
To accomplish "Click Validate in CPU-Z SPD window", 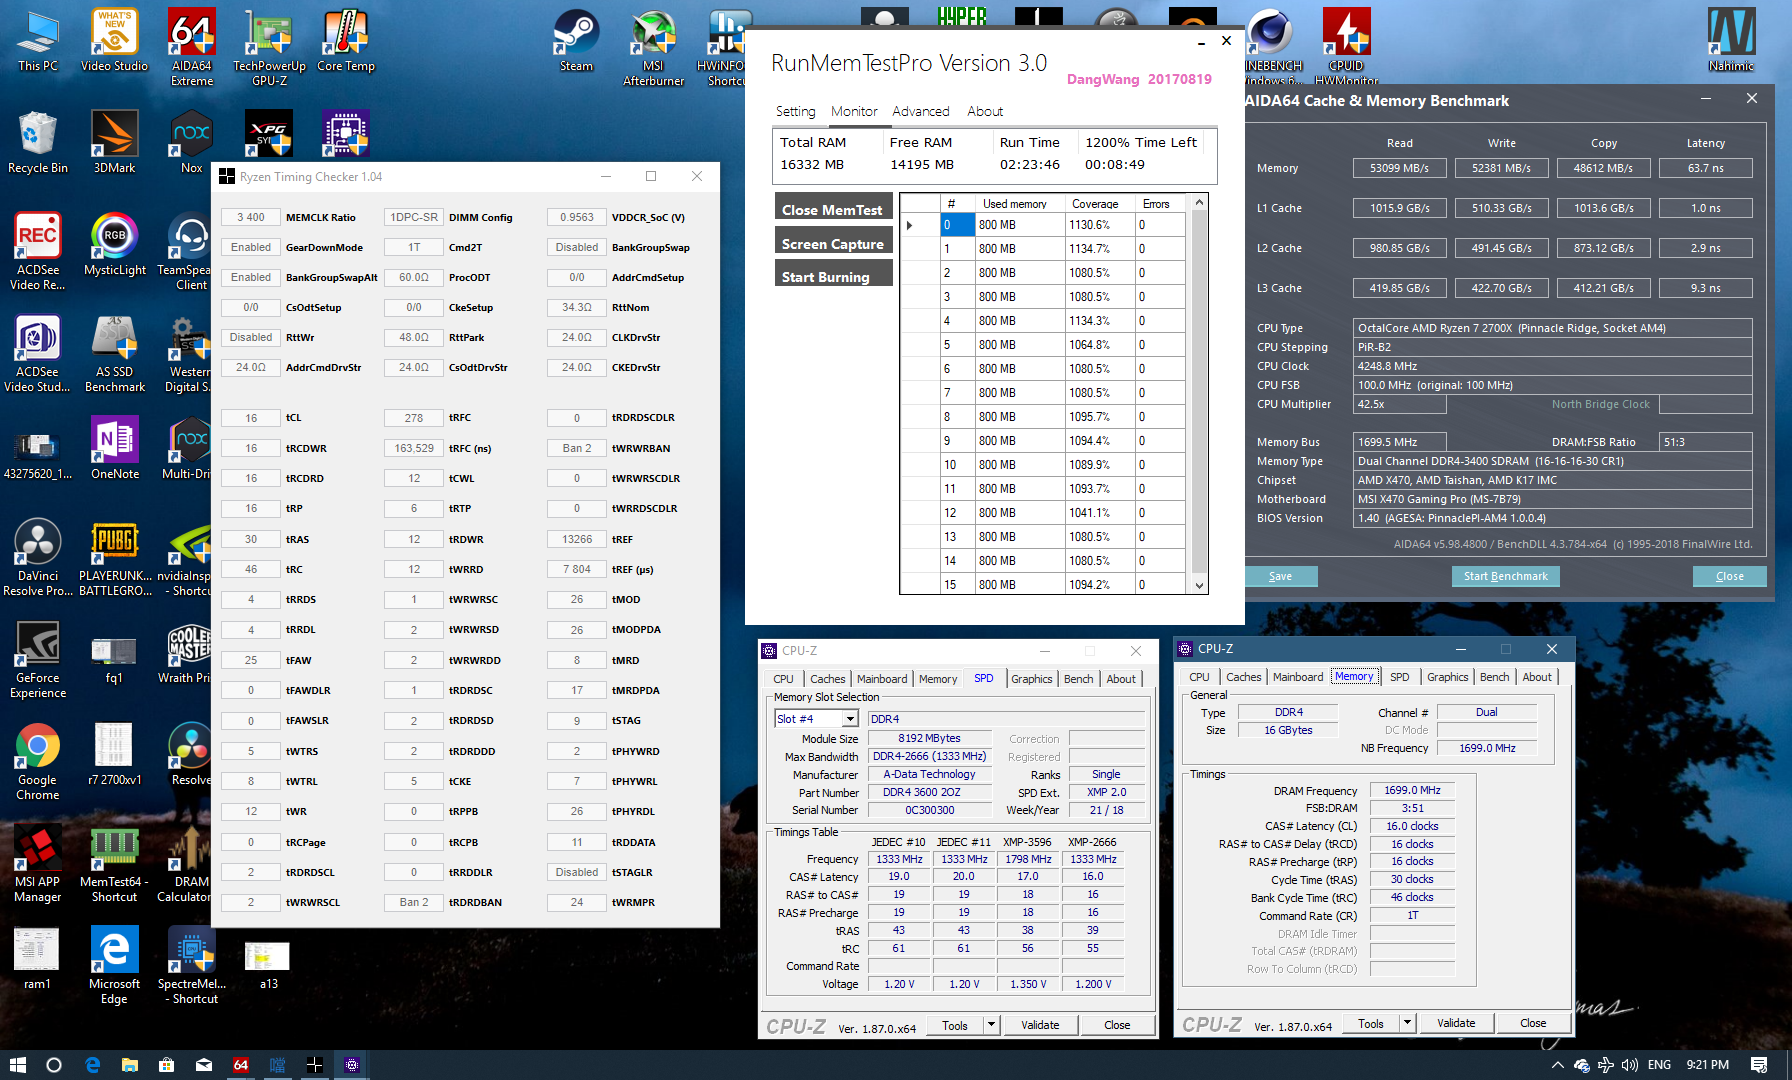I will [x=1040, y=1025].
